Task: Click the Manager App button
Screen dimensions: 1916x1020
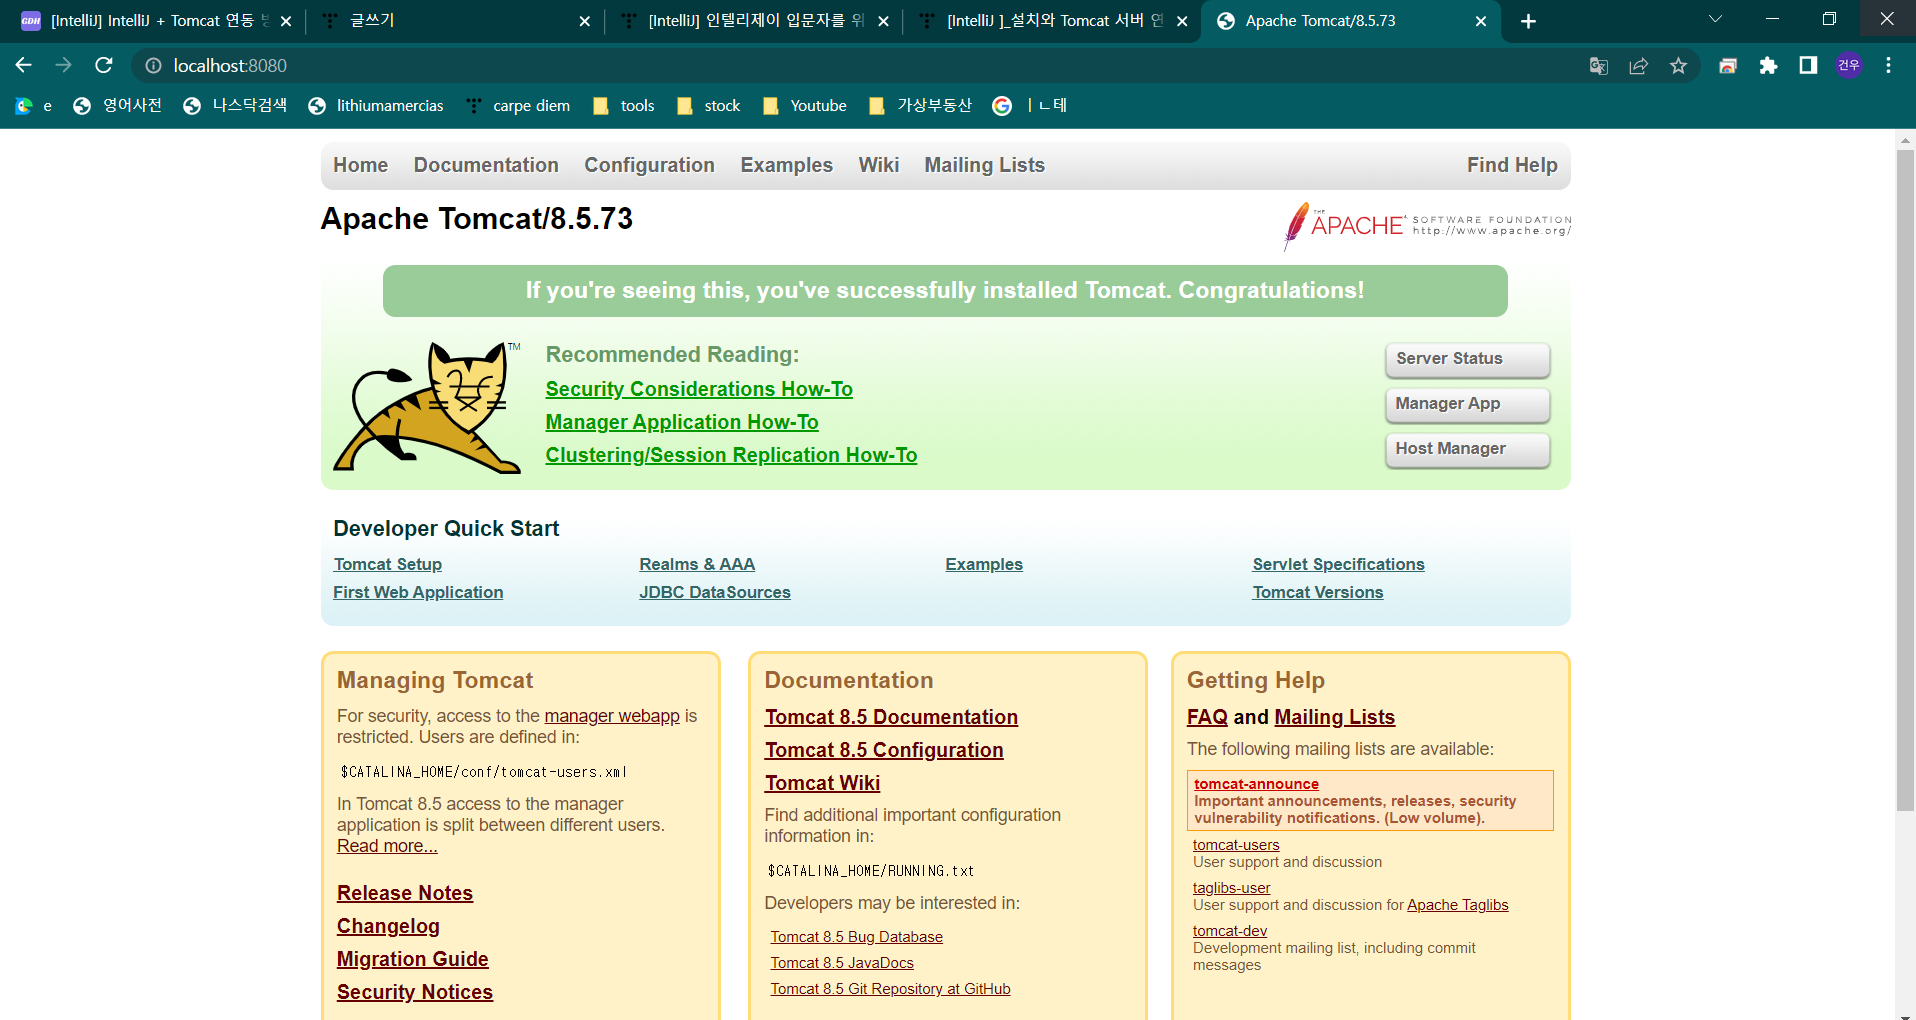Action: point(1467,404)
